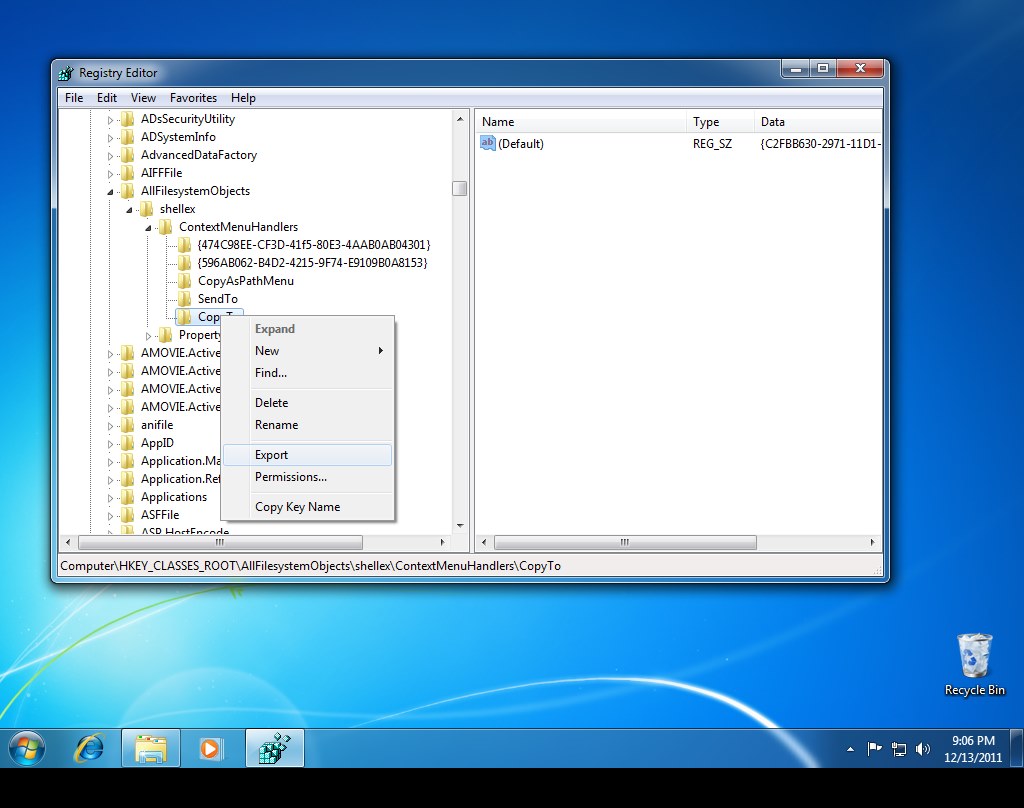Click the AllFilesystemObjects folder icon
The height and width of the screenshot is (808, 1024).
pos(128,191)
